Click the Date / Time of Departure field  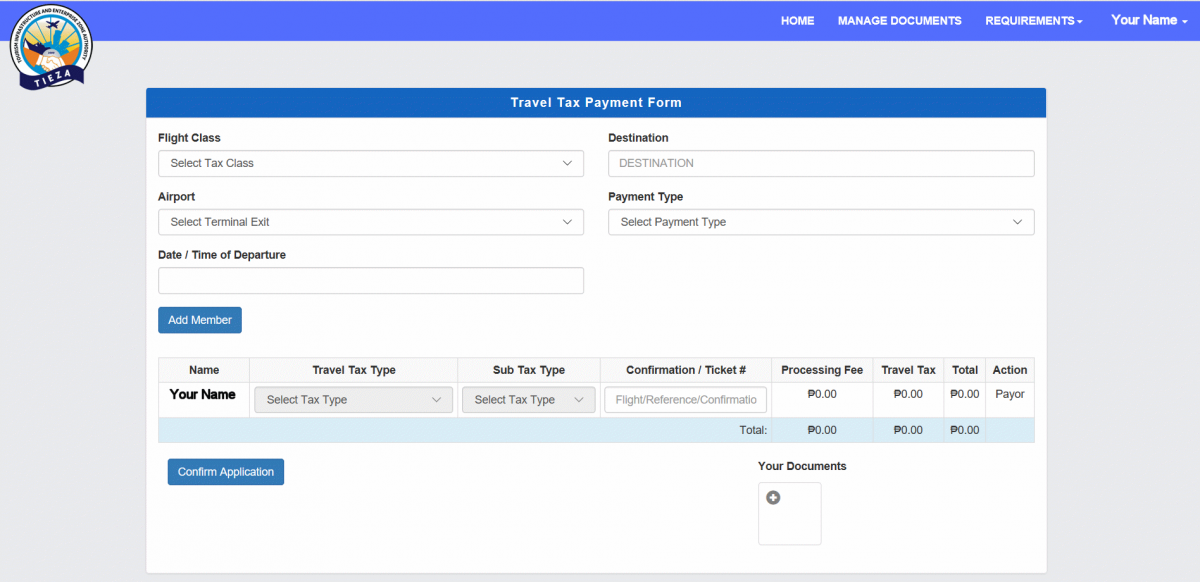pos(370,281)
